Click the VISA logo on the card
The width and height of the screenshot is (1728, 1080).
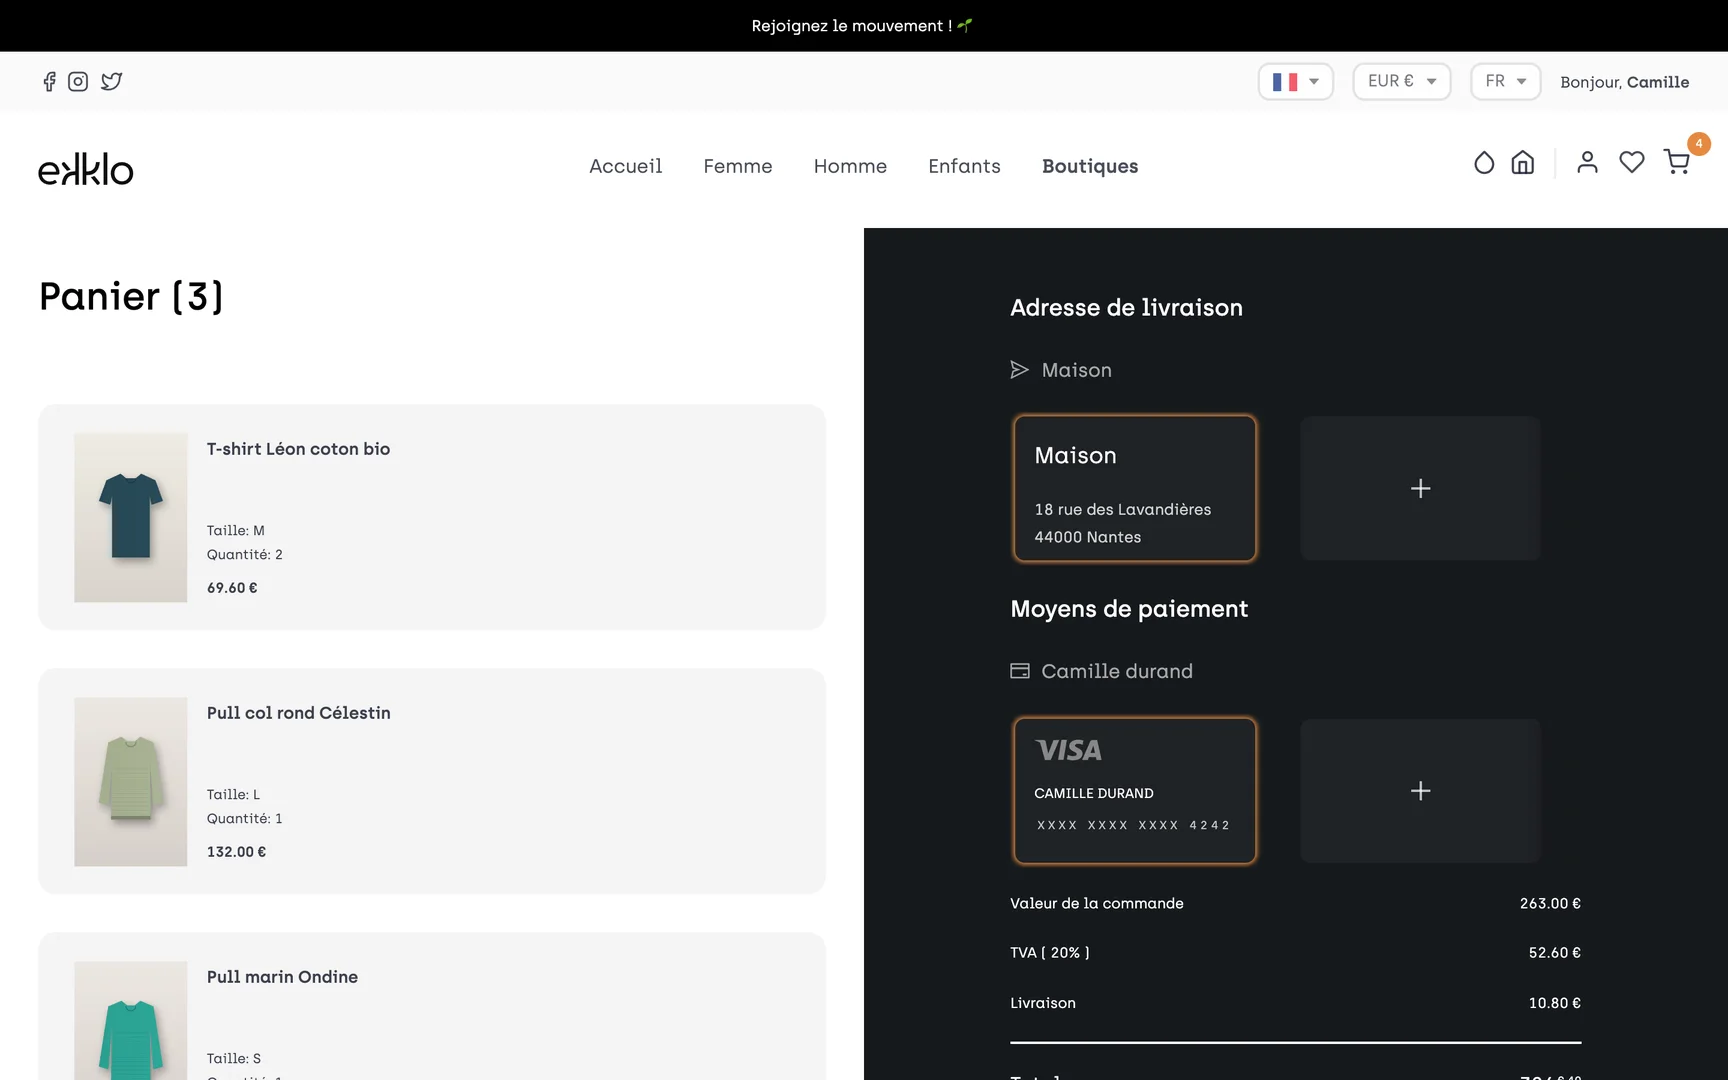point(1068,750)
